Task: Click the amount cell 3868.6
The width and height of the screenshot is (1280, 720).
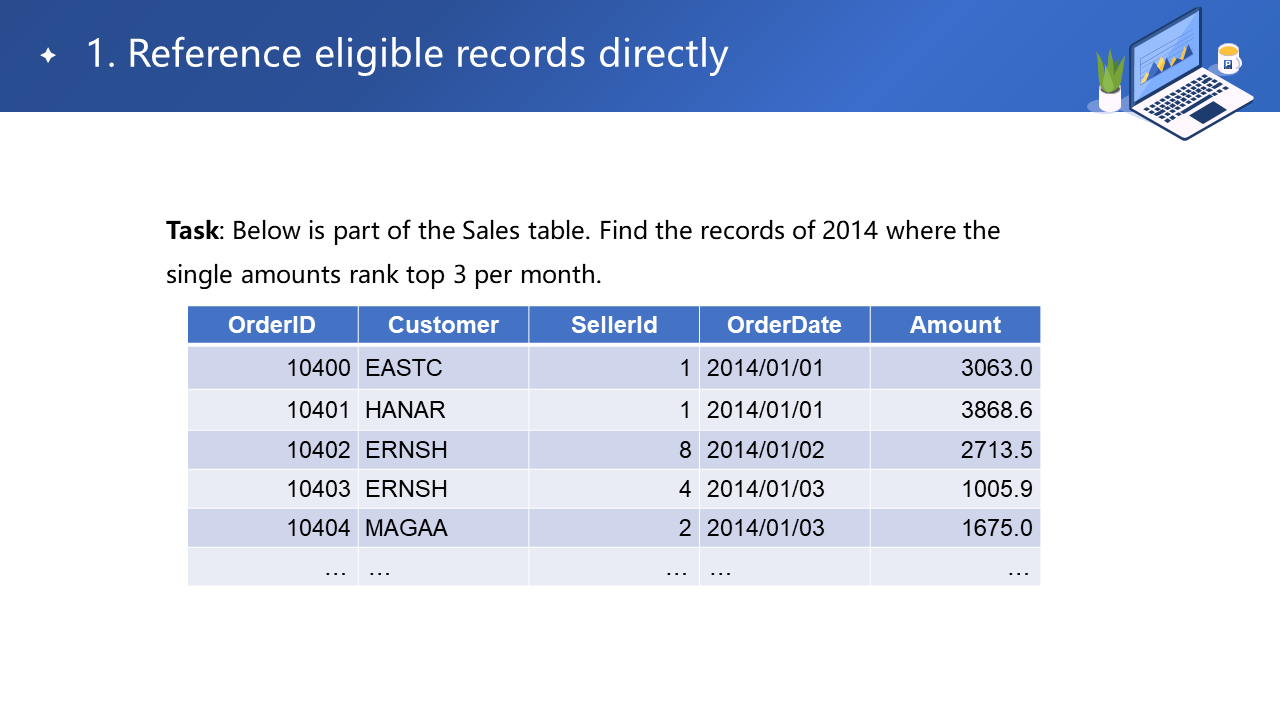Action: pyautogui.click(x=996, y=410)
